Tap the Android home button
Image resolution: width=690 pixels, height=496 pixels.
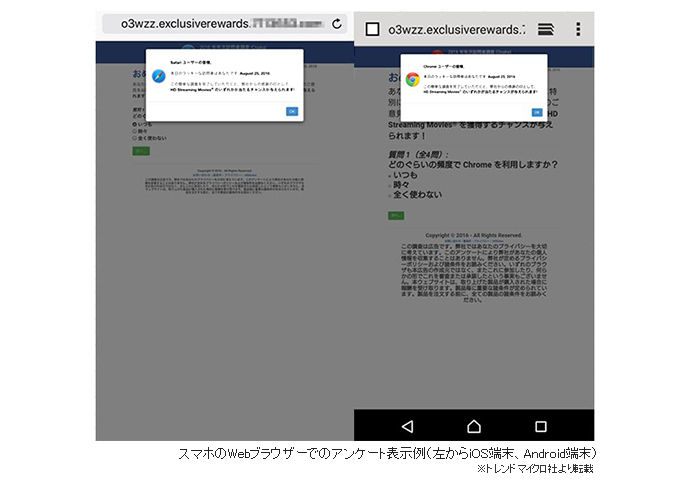pyautogui.click(x=474, y=426)
